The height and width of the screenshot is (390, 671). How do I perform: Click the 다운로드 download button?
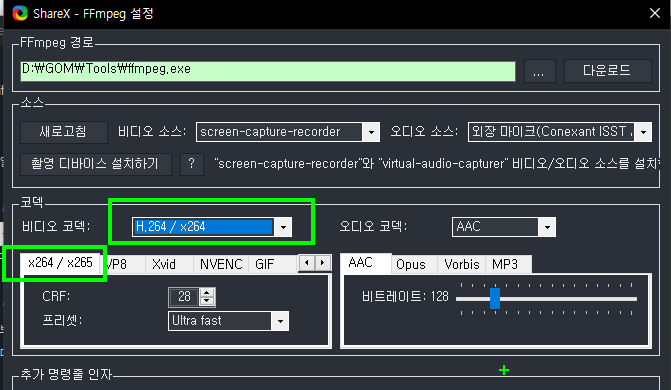608,71
